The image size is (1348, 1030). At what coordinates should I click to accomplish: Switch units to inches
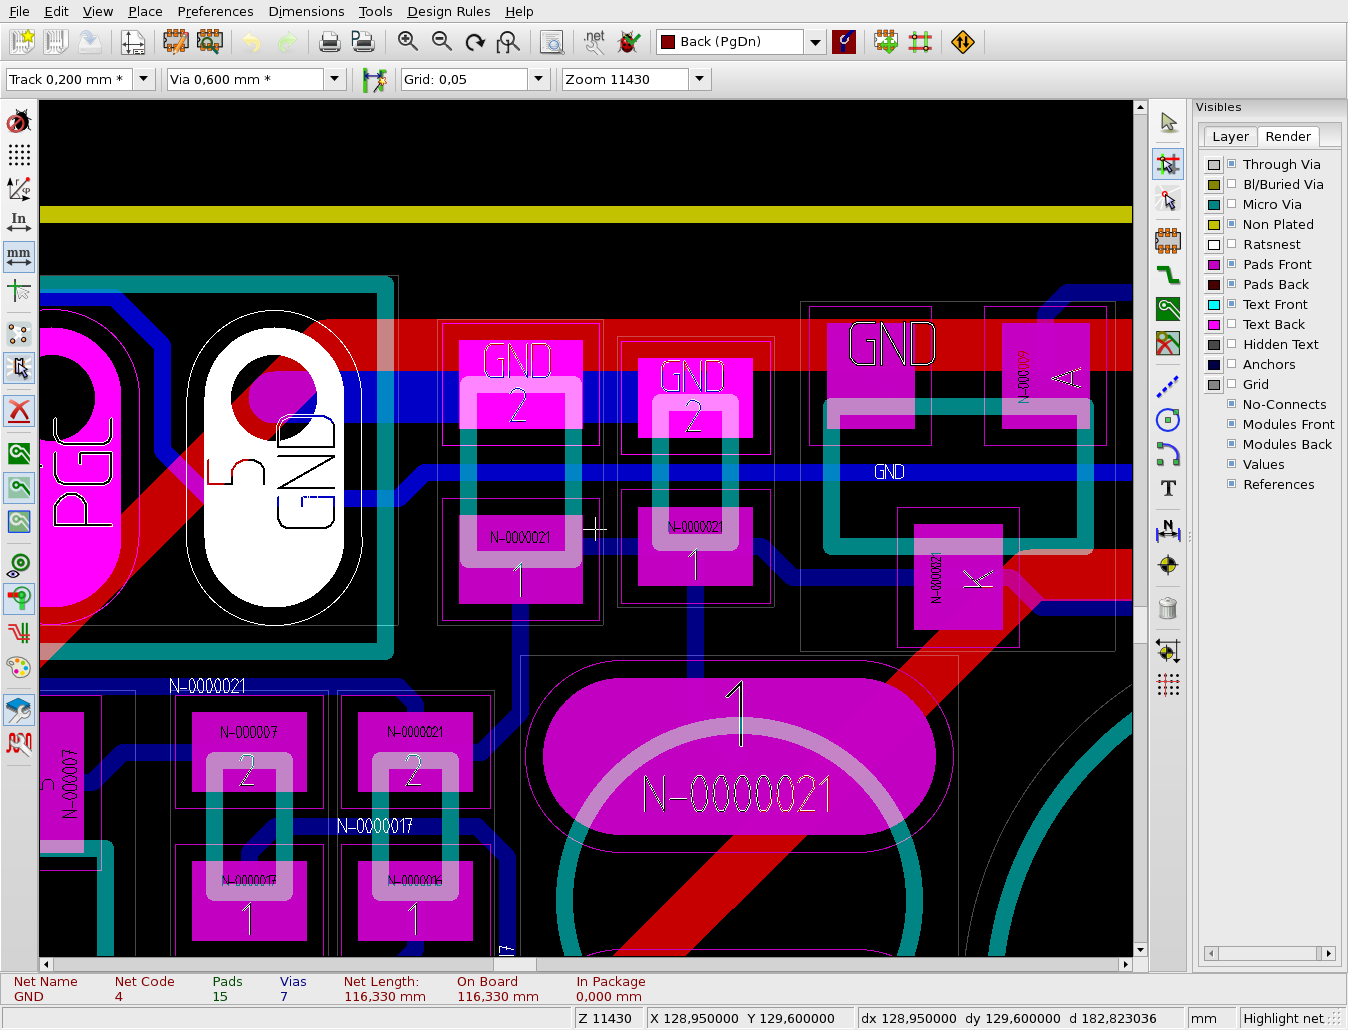[19, 222]
